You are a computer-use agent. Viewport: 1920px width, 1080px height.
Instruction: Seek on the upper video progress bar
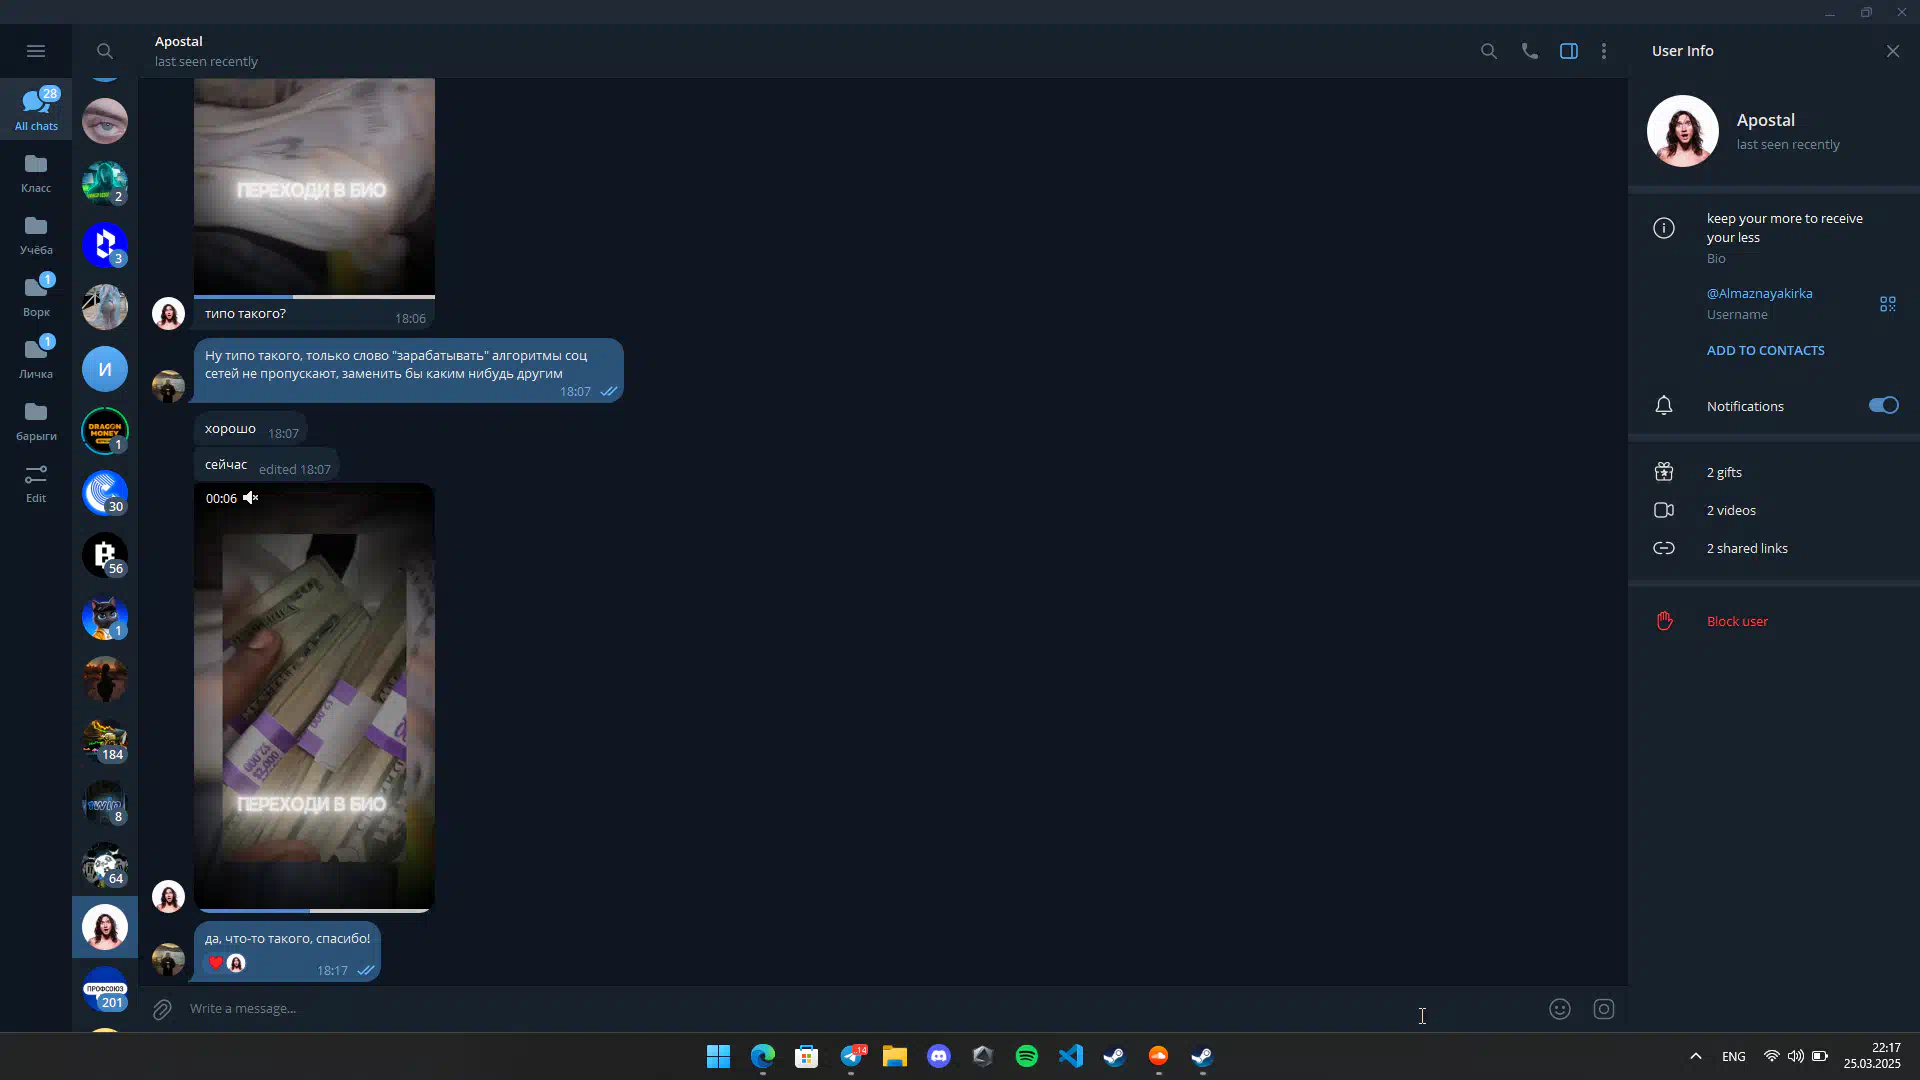click(314, 296)
